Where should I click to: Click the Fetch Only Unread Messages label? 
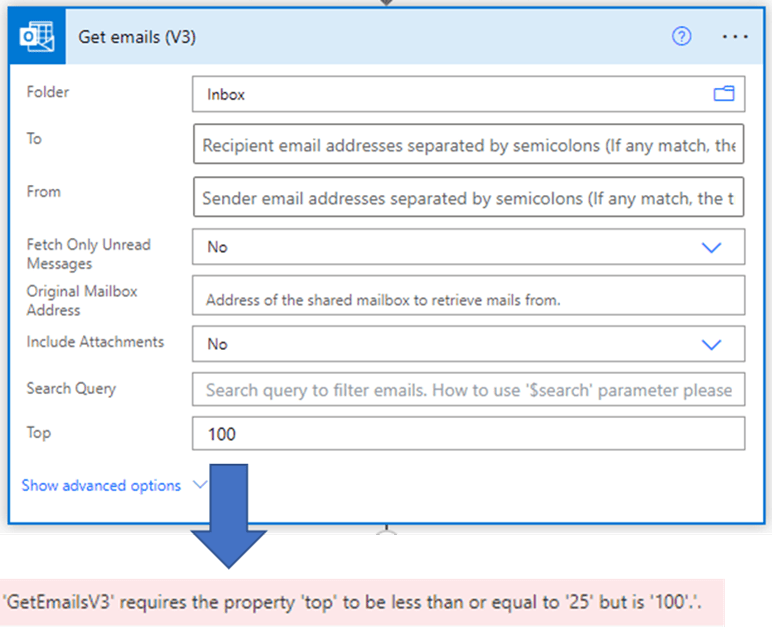tap(89, 254)
